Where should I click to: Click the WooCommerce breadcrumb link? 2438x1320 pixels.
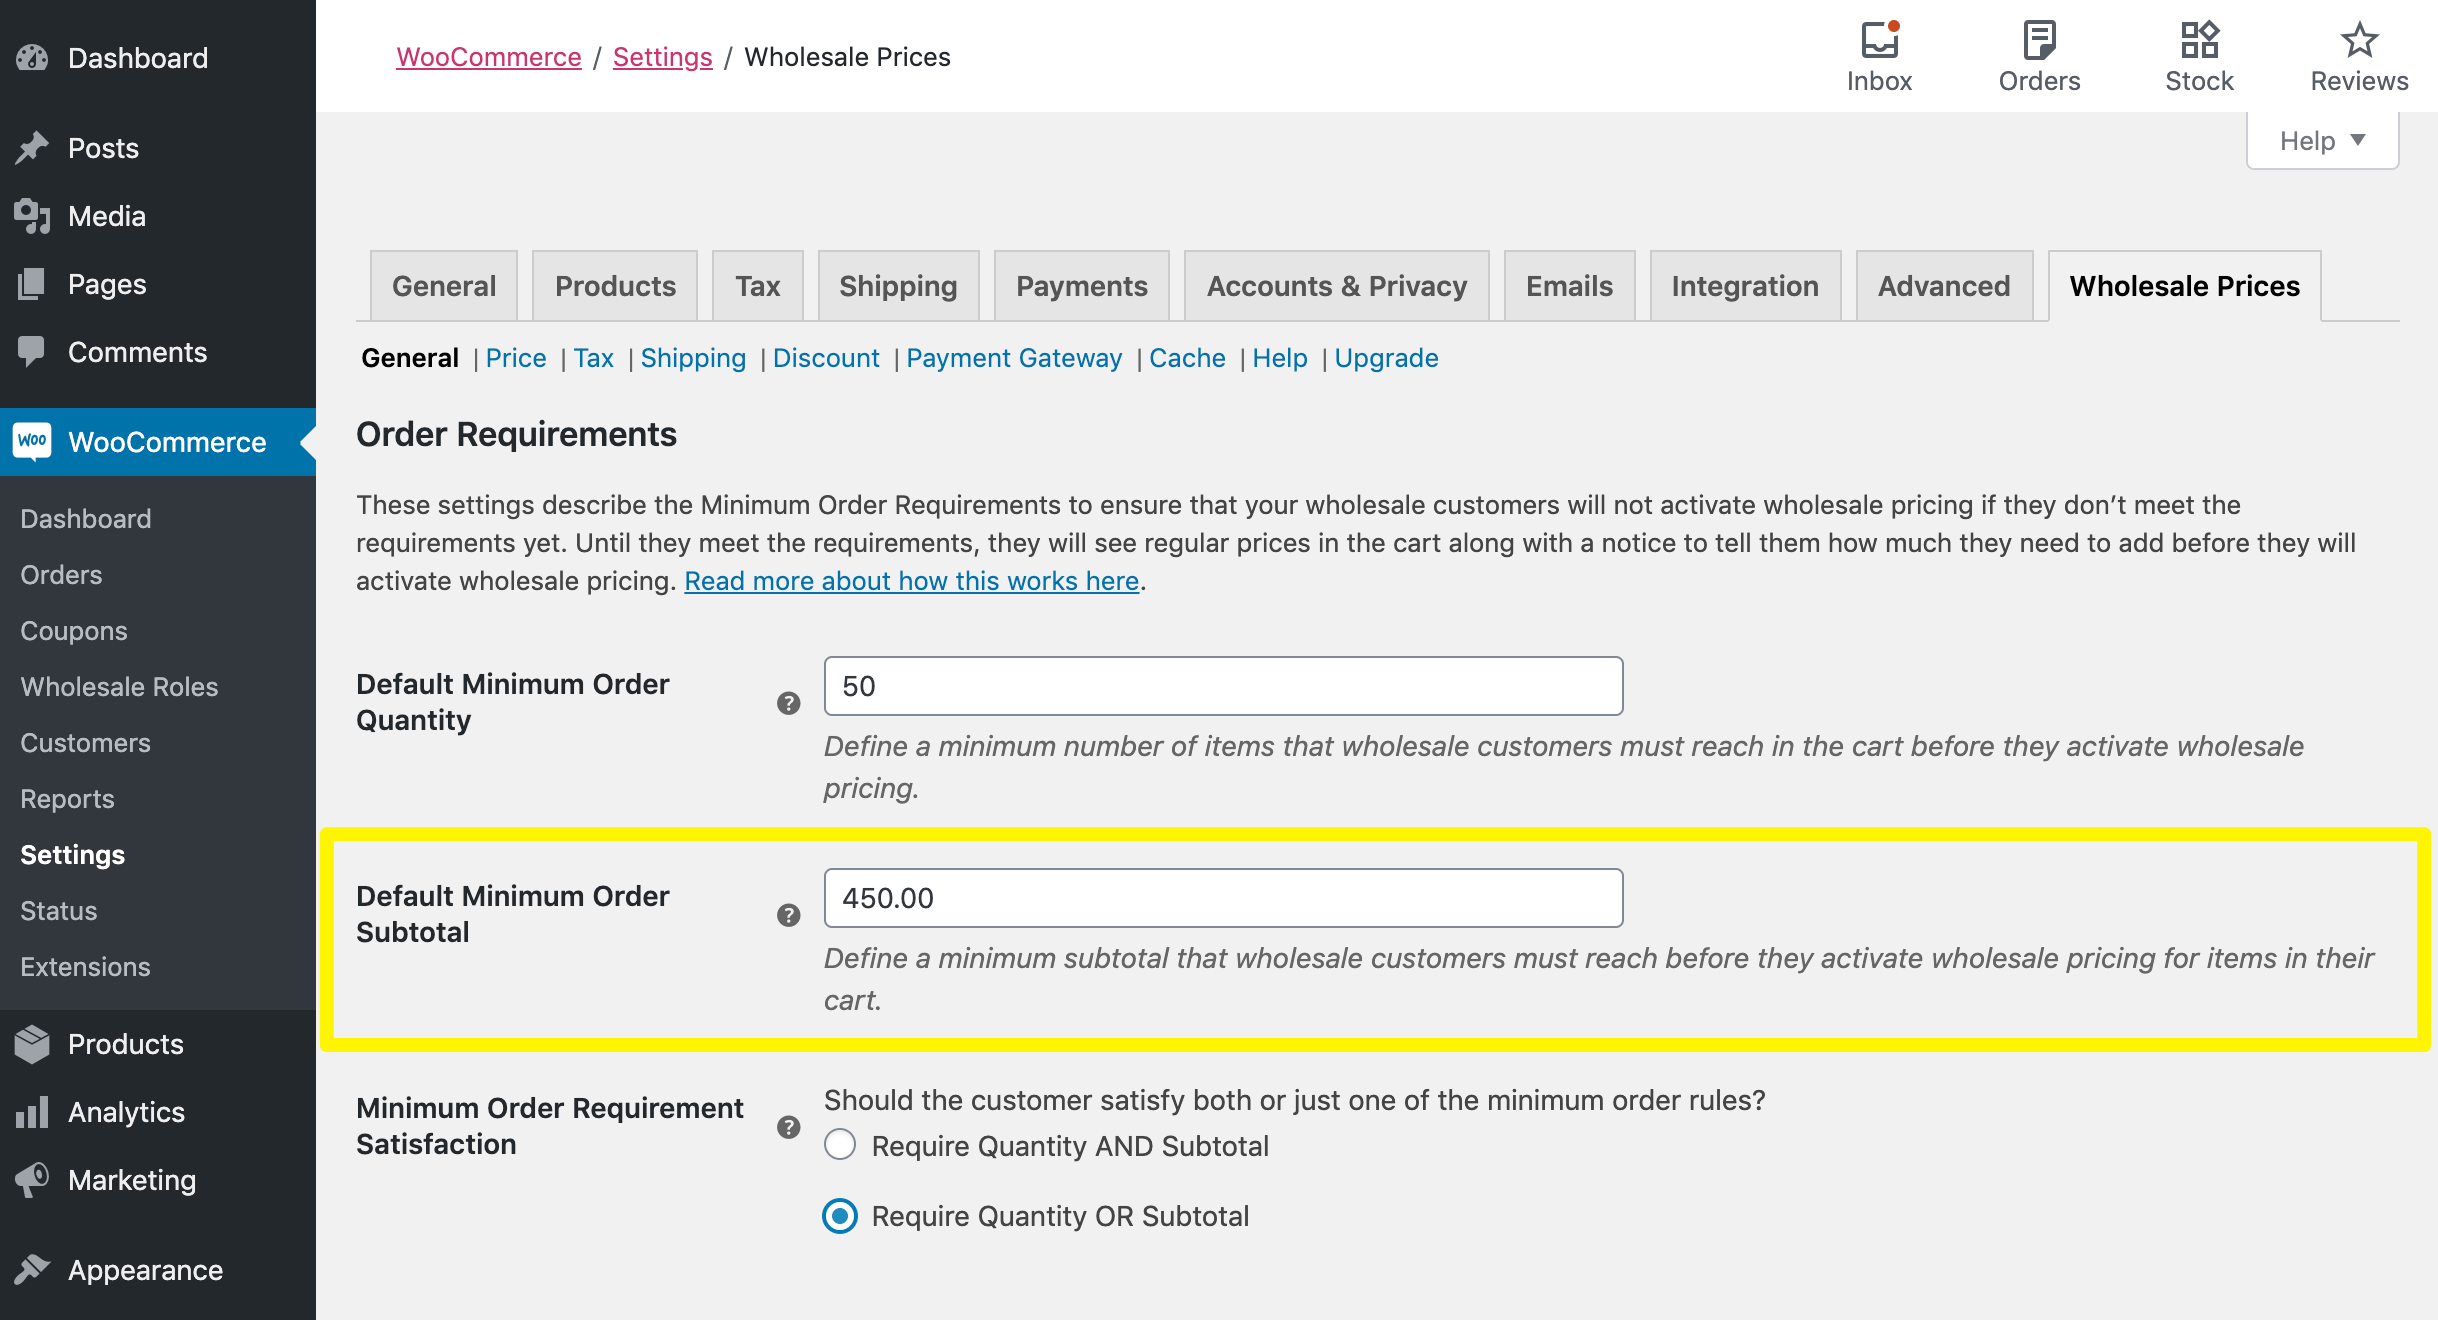click(x=489, y=57)
